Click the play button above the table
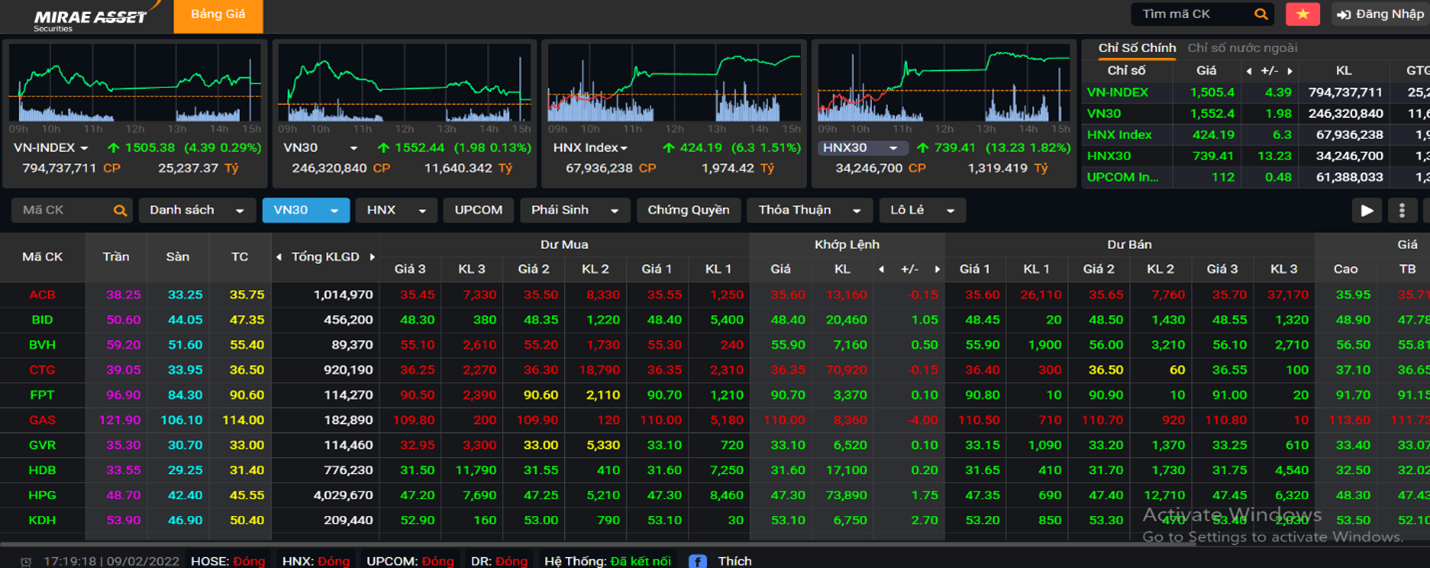 pos(1367,210)
